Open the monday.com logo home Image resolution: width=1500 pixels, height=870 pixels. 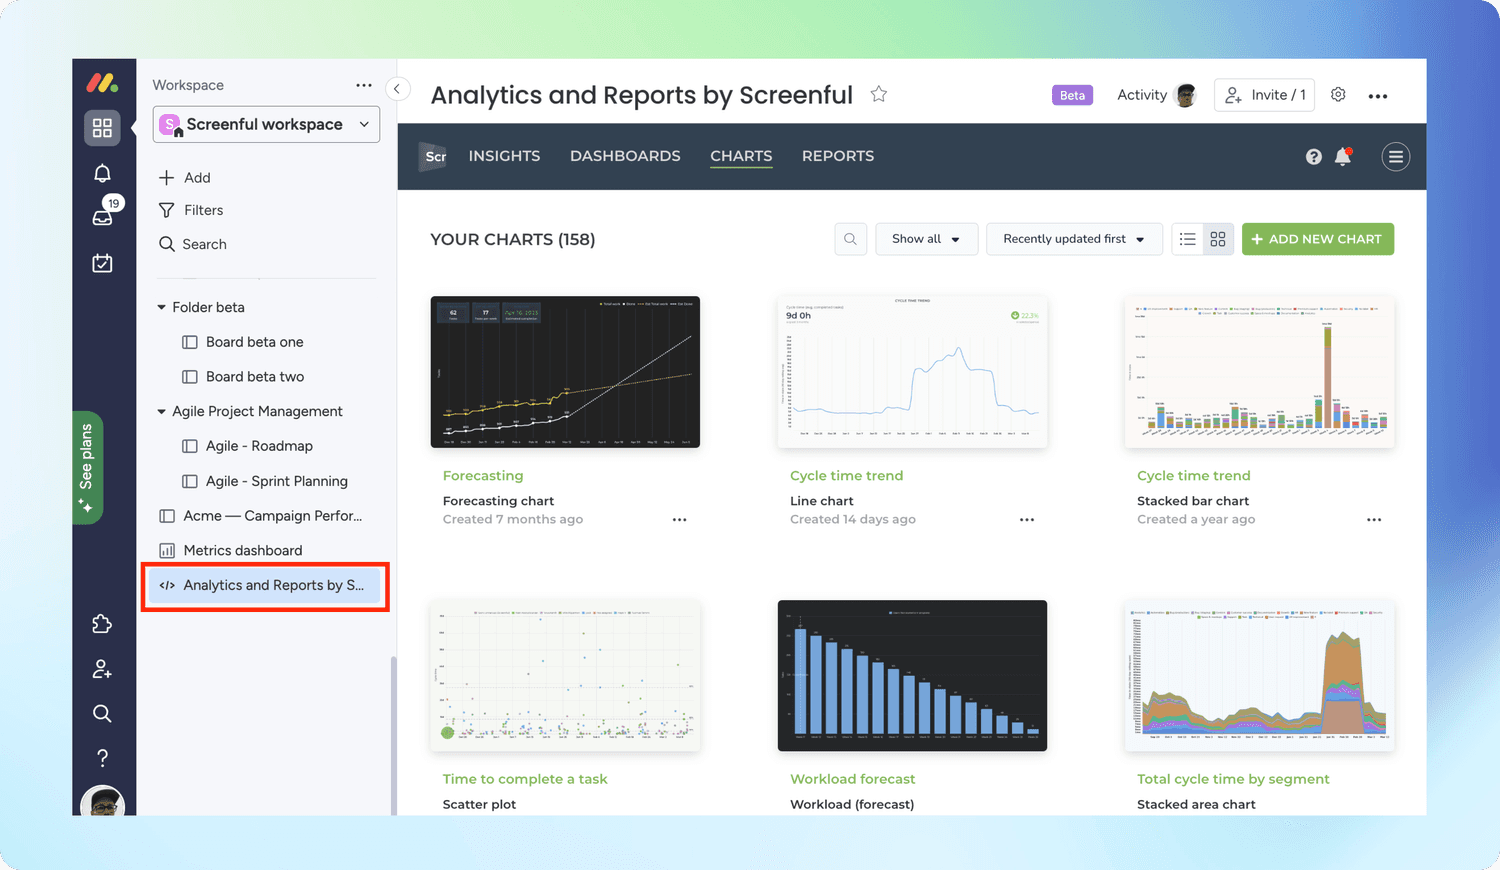click(x=102, y=83)
